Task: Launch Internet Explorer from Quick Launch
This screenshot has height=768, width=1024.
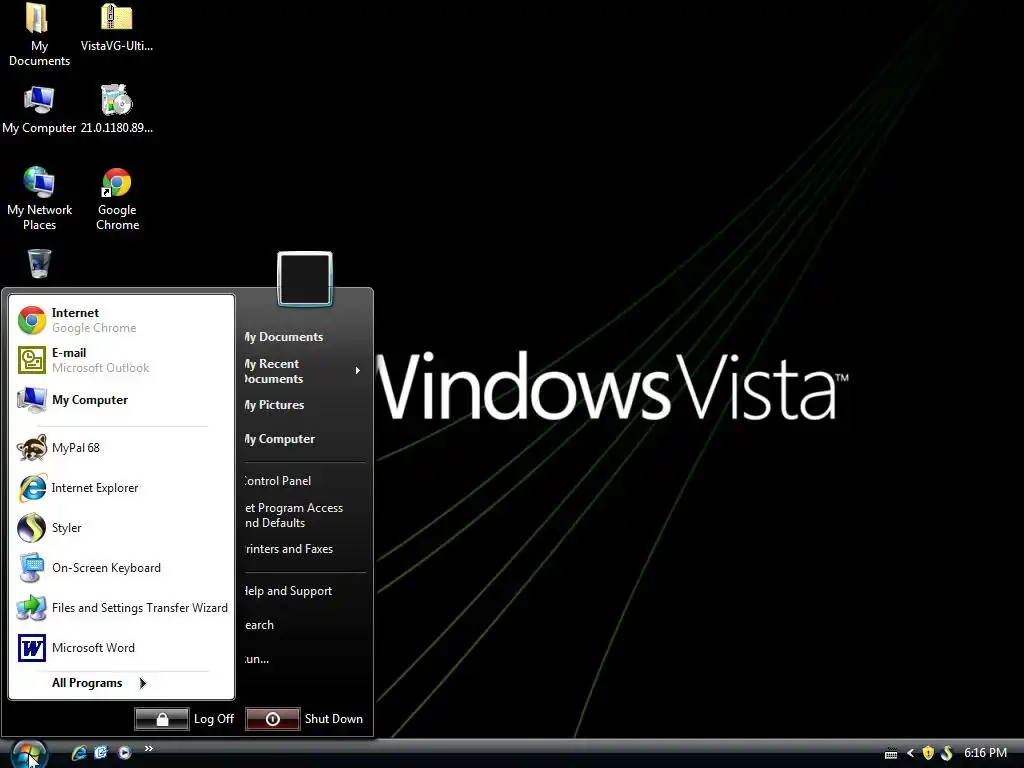Action: 79,752
